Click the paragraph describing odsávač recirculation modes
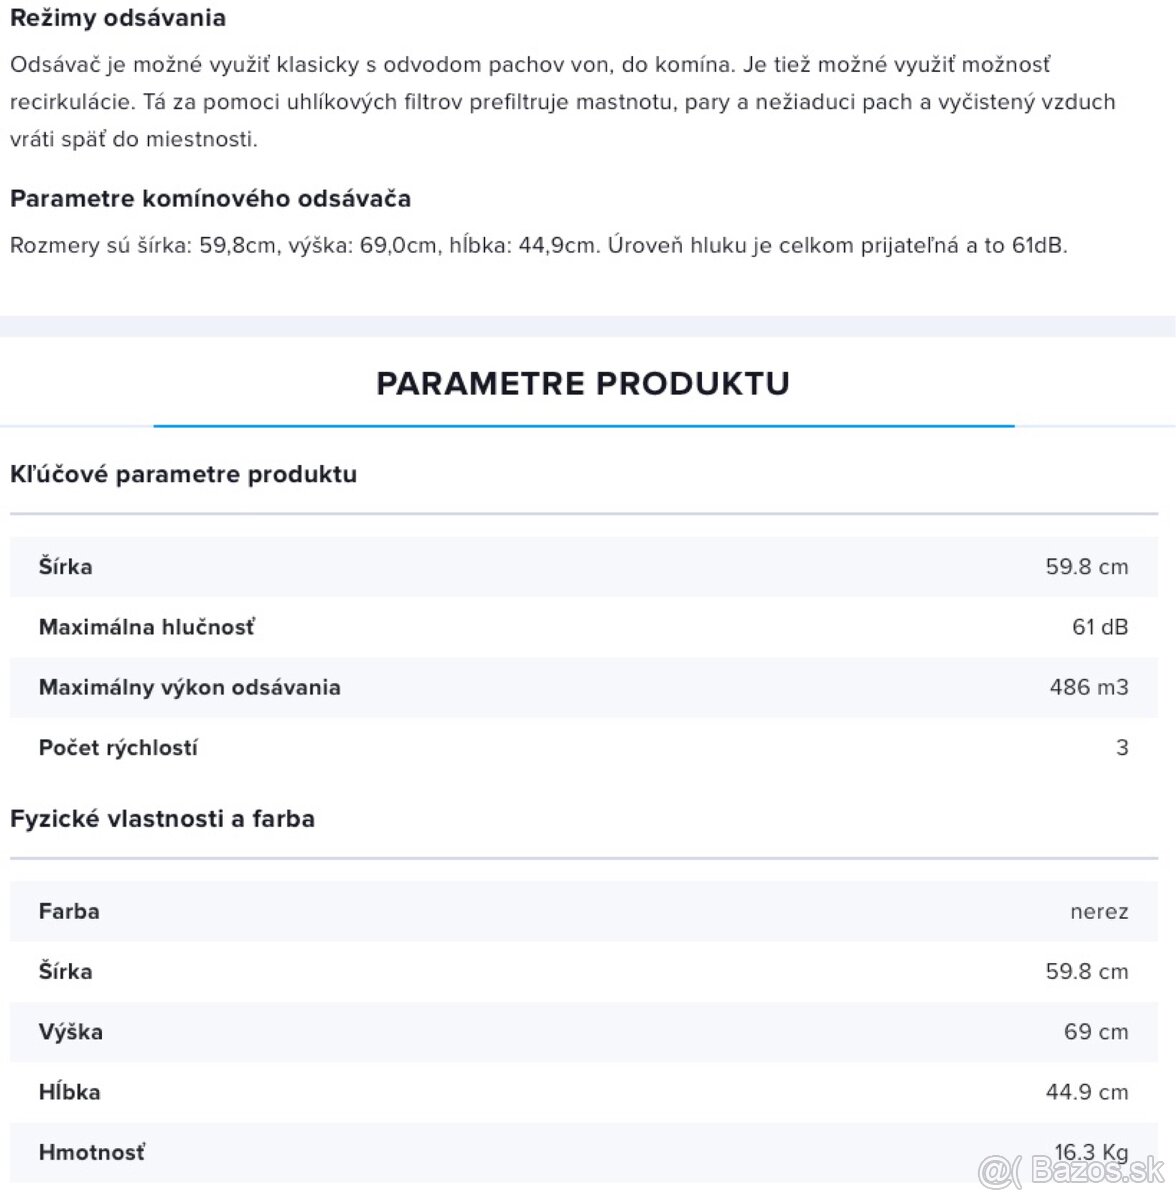 pyautogui.click(x=562, y=102)
